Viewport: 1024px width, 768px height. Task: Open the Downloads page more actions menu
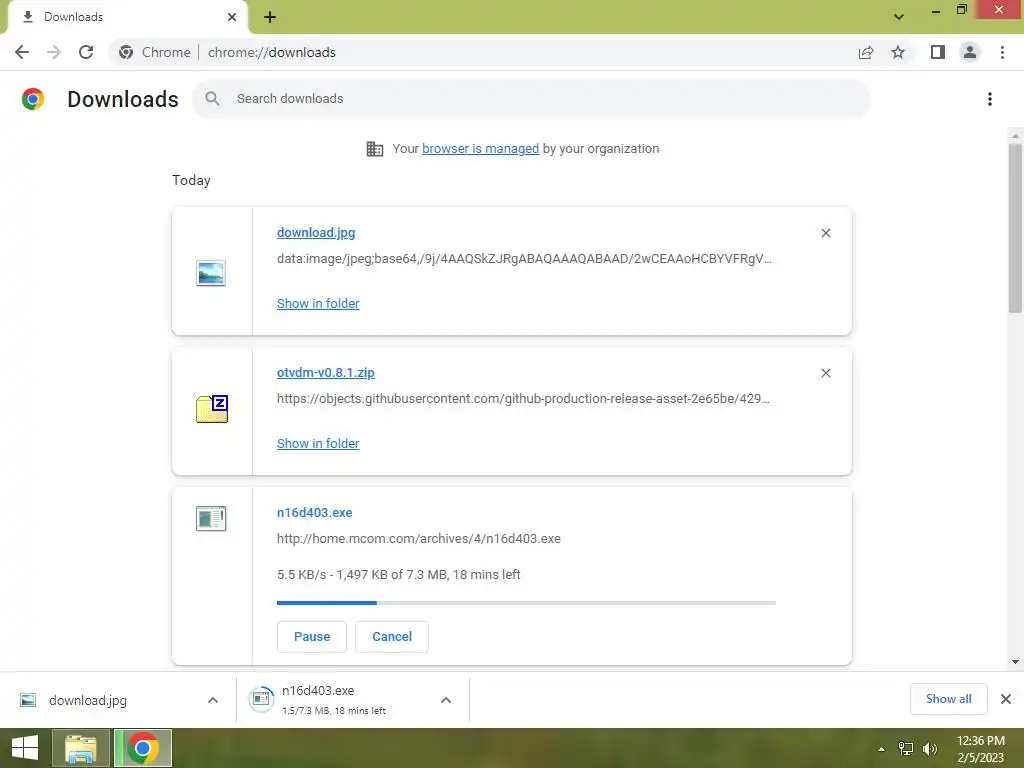[x=990, y=99]
